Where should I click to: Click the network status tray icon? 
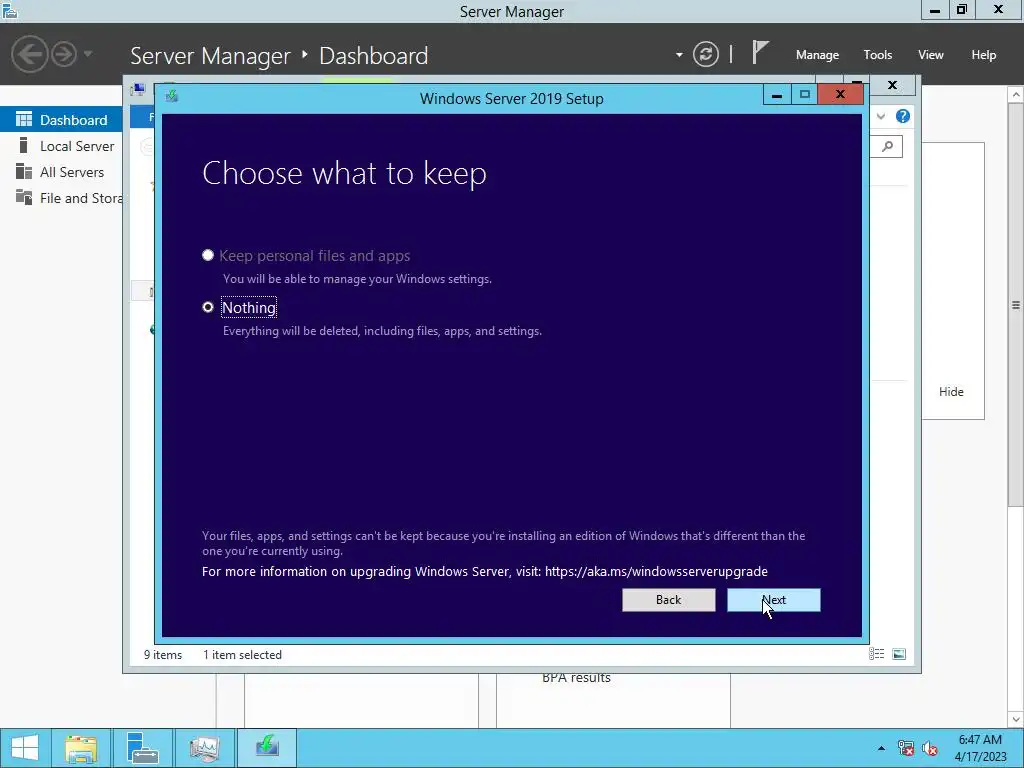pyautogui.click(x=906, y=748)
